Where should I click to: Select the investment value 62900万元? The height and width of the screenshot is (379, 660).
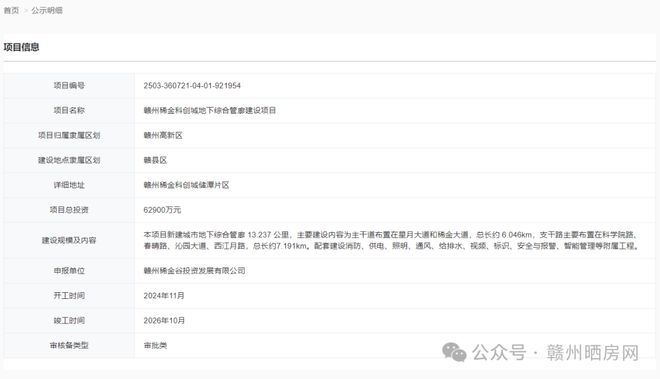(162, 210)
